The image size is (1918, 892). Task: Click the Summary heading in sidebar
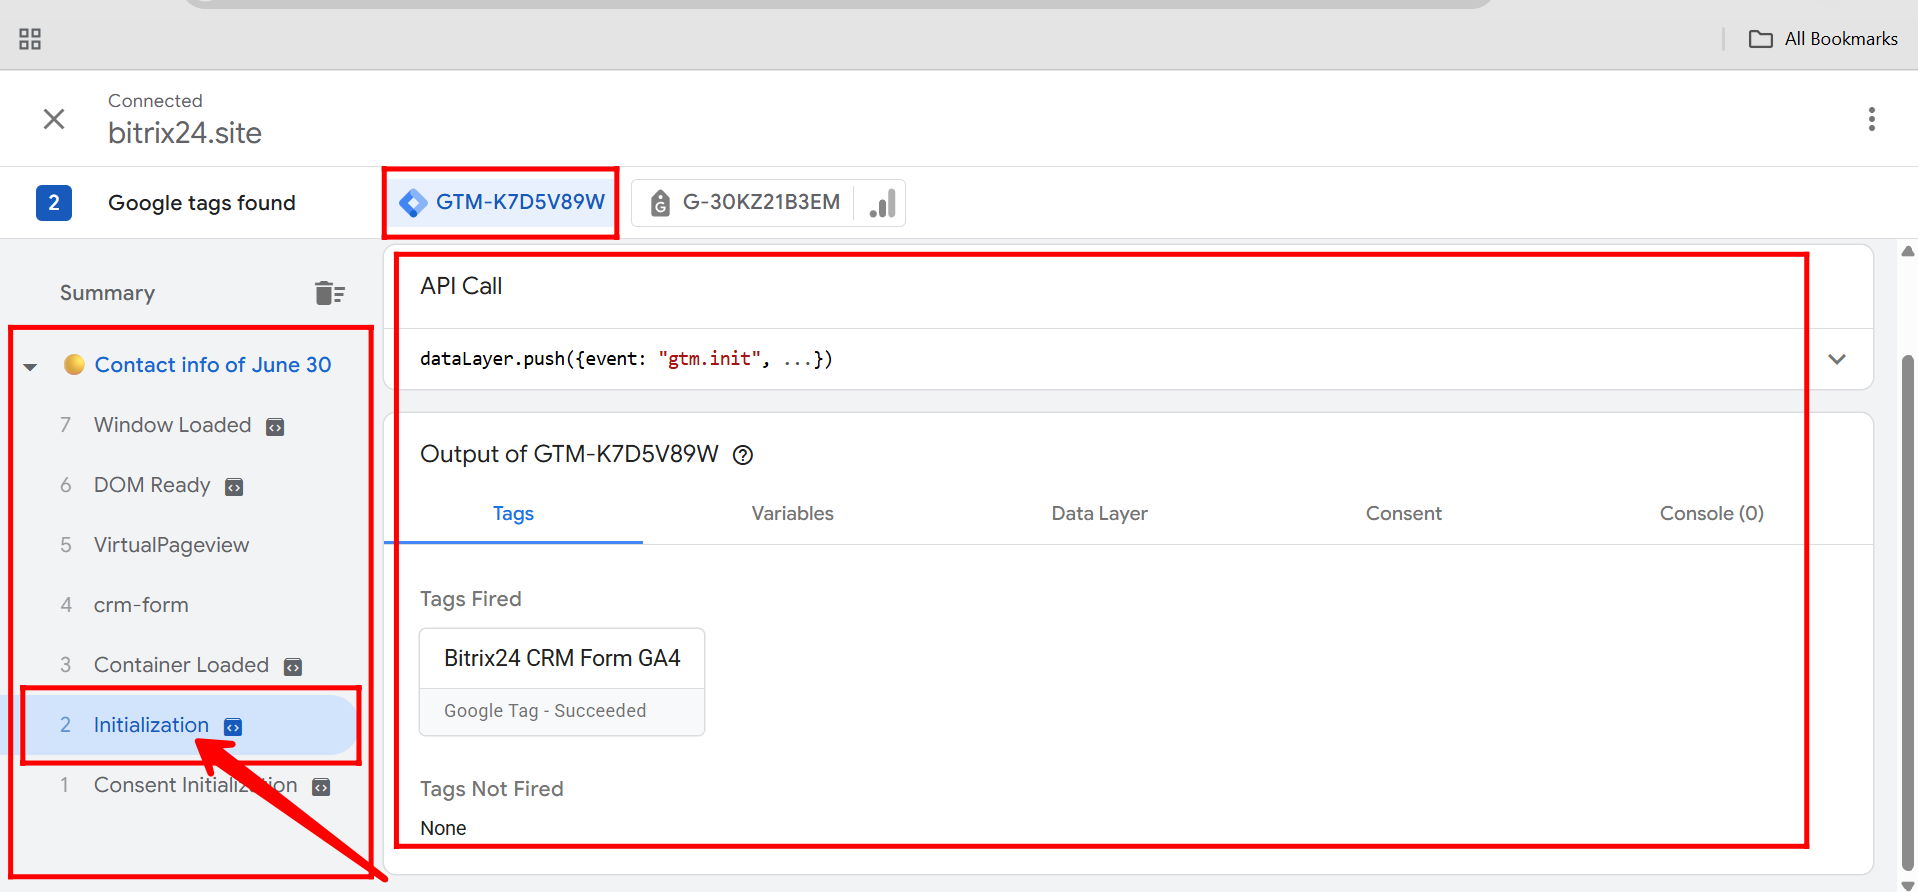[x=107, y=293]
